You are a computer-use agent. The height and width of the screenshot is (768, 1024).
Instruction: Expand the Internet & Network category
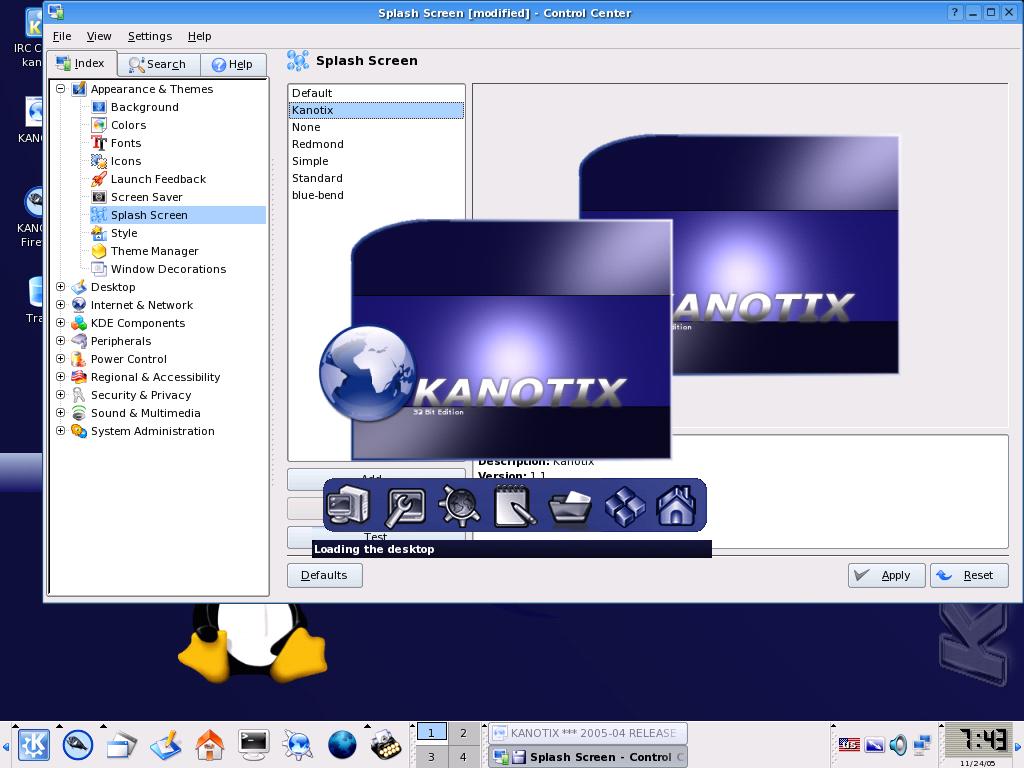point(61,305)
